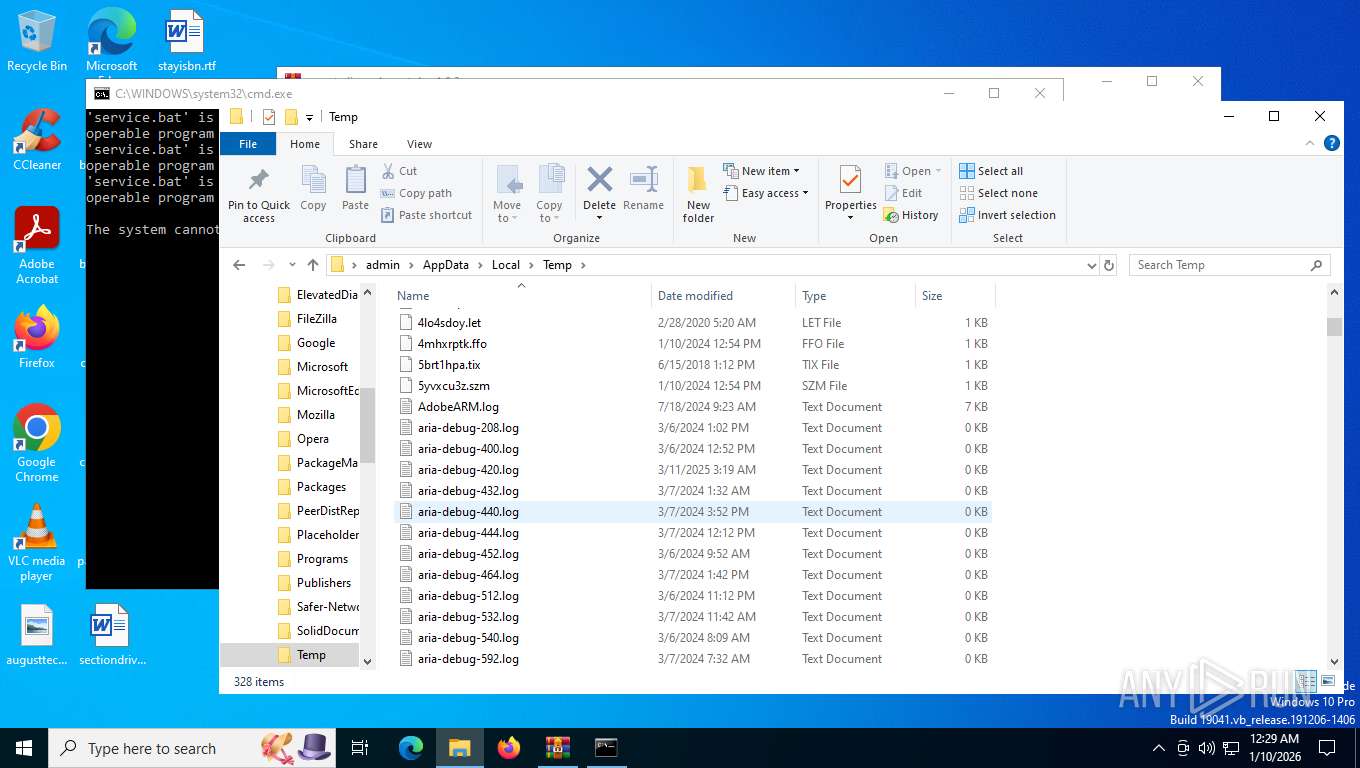Switch to the View ribbon tab

pos(419,144)
